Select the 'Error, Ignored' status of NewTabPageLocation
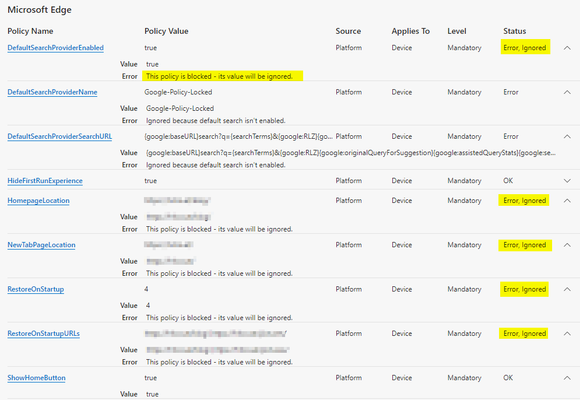This screenshot has height=400, width=580. click(x=525, y=245)
